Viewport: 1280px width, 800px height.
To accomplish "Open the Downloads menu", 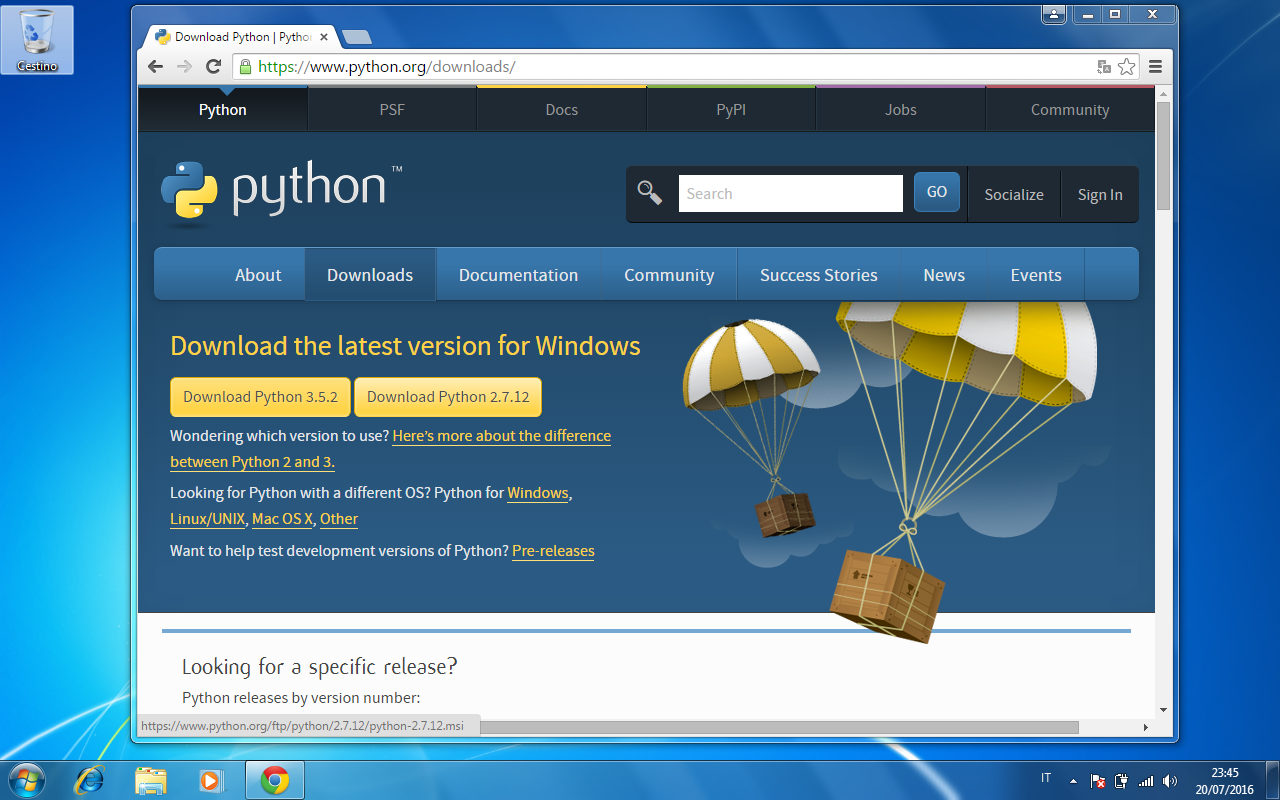I will 370,275.
